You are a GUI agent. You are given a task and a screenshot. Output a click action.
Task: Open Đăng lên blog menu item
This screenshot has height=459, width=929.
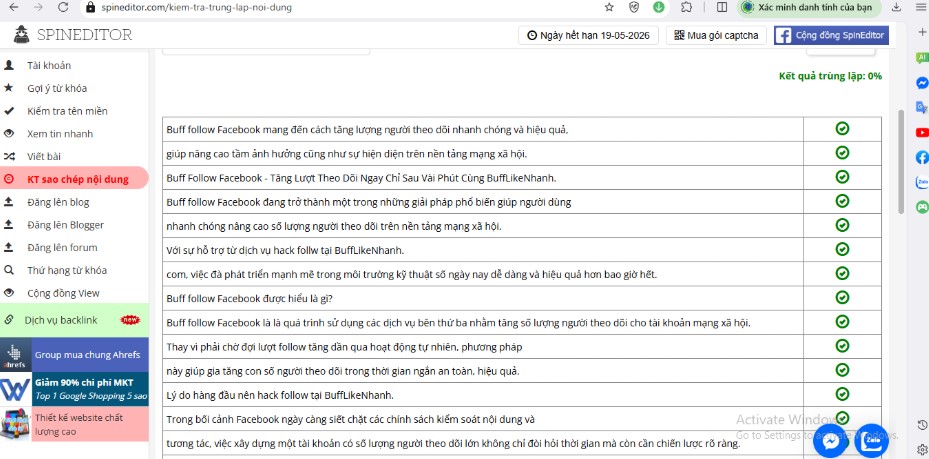tap(58, 202)
